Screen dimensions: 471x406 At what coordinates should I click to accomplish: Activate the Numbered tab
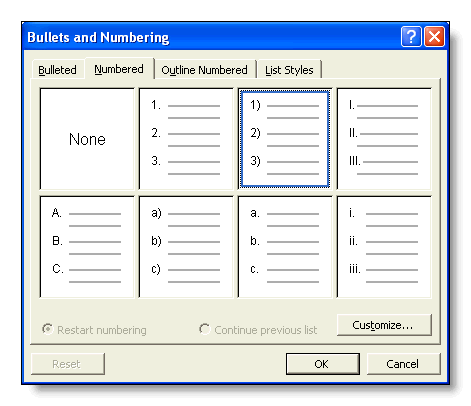click(119, 69)
